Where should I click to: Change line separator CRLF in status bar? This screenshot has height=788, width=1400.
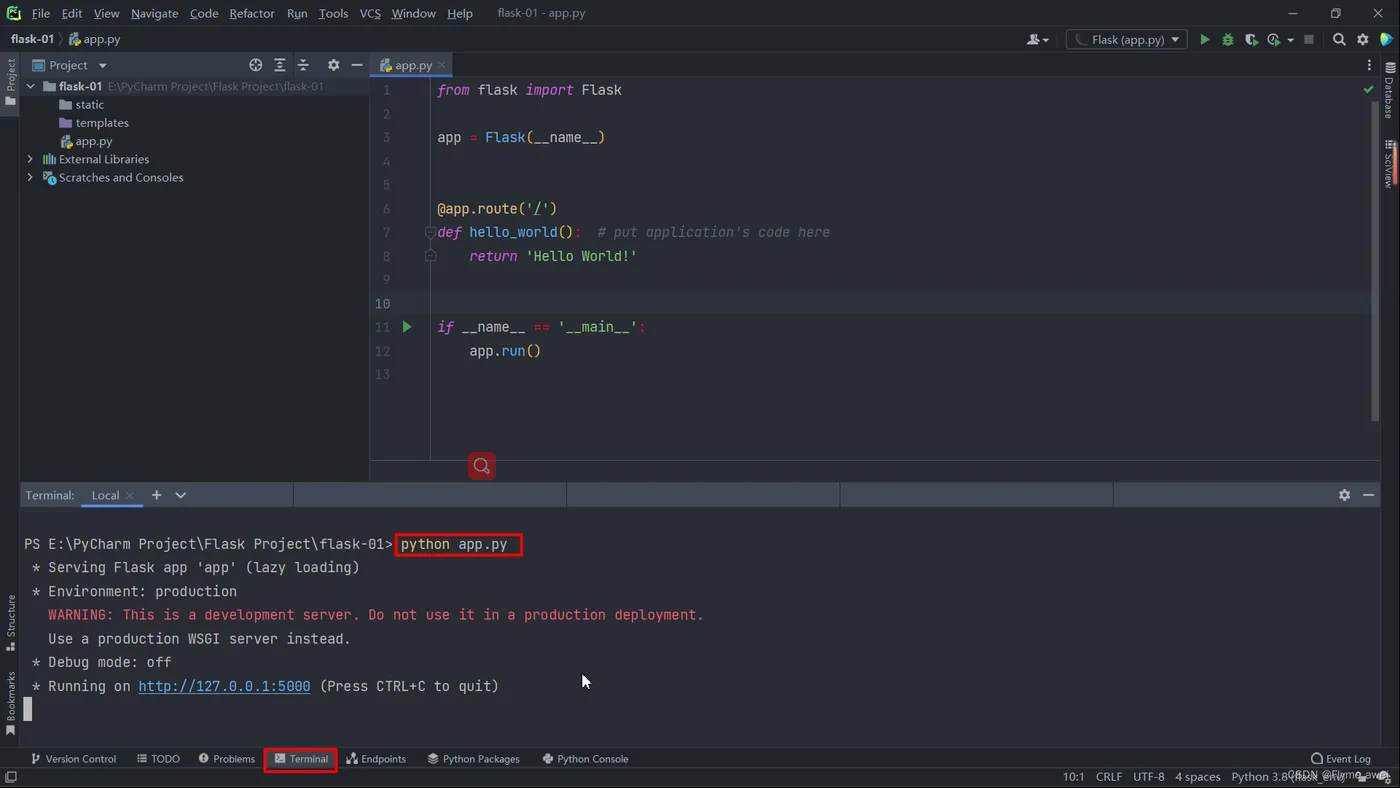(1109, 777)
